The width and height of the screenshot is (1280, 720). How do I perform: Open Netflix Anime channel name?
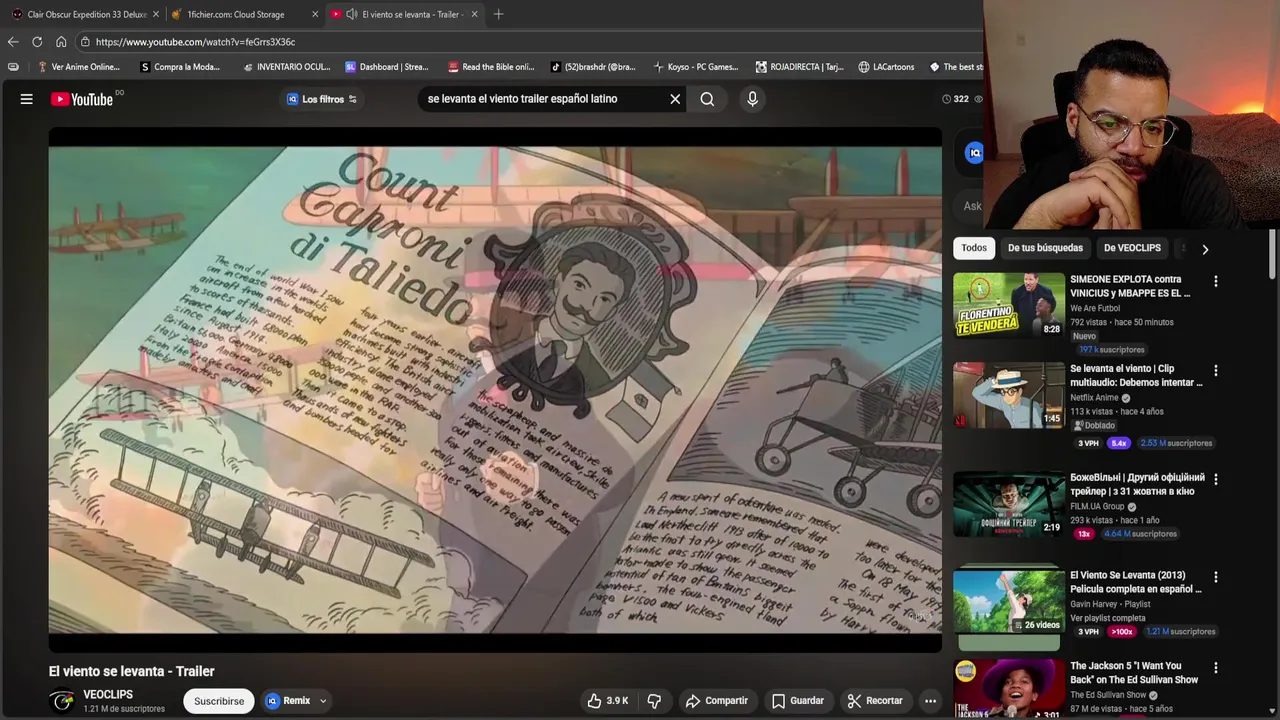pos(1094,398)
